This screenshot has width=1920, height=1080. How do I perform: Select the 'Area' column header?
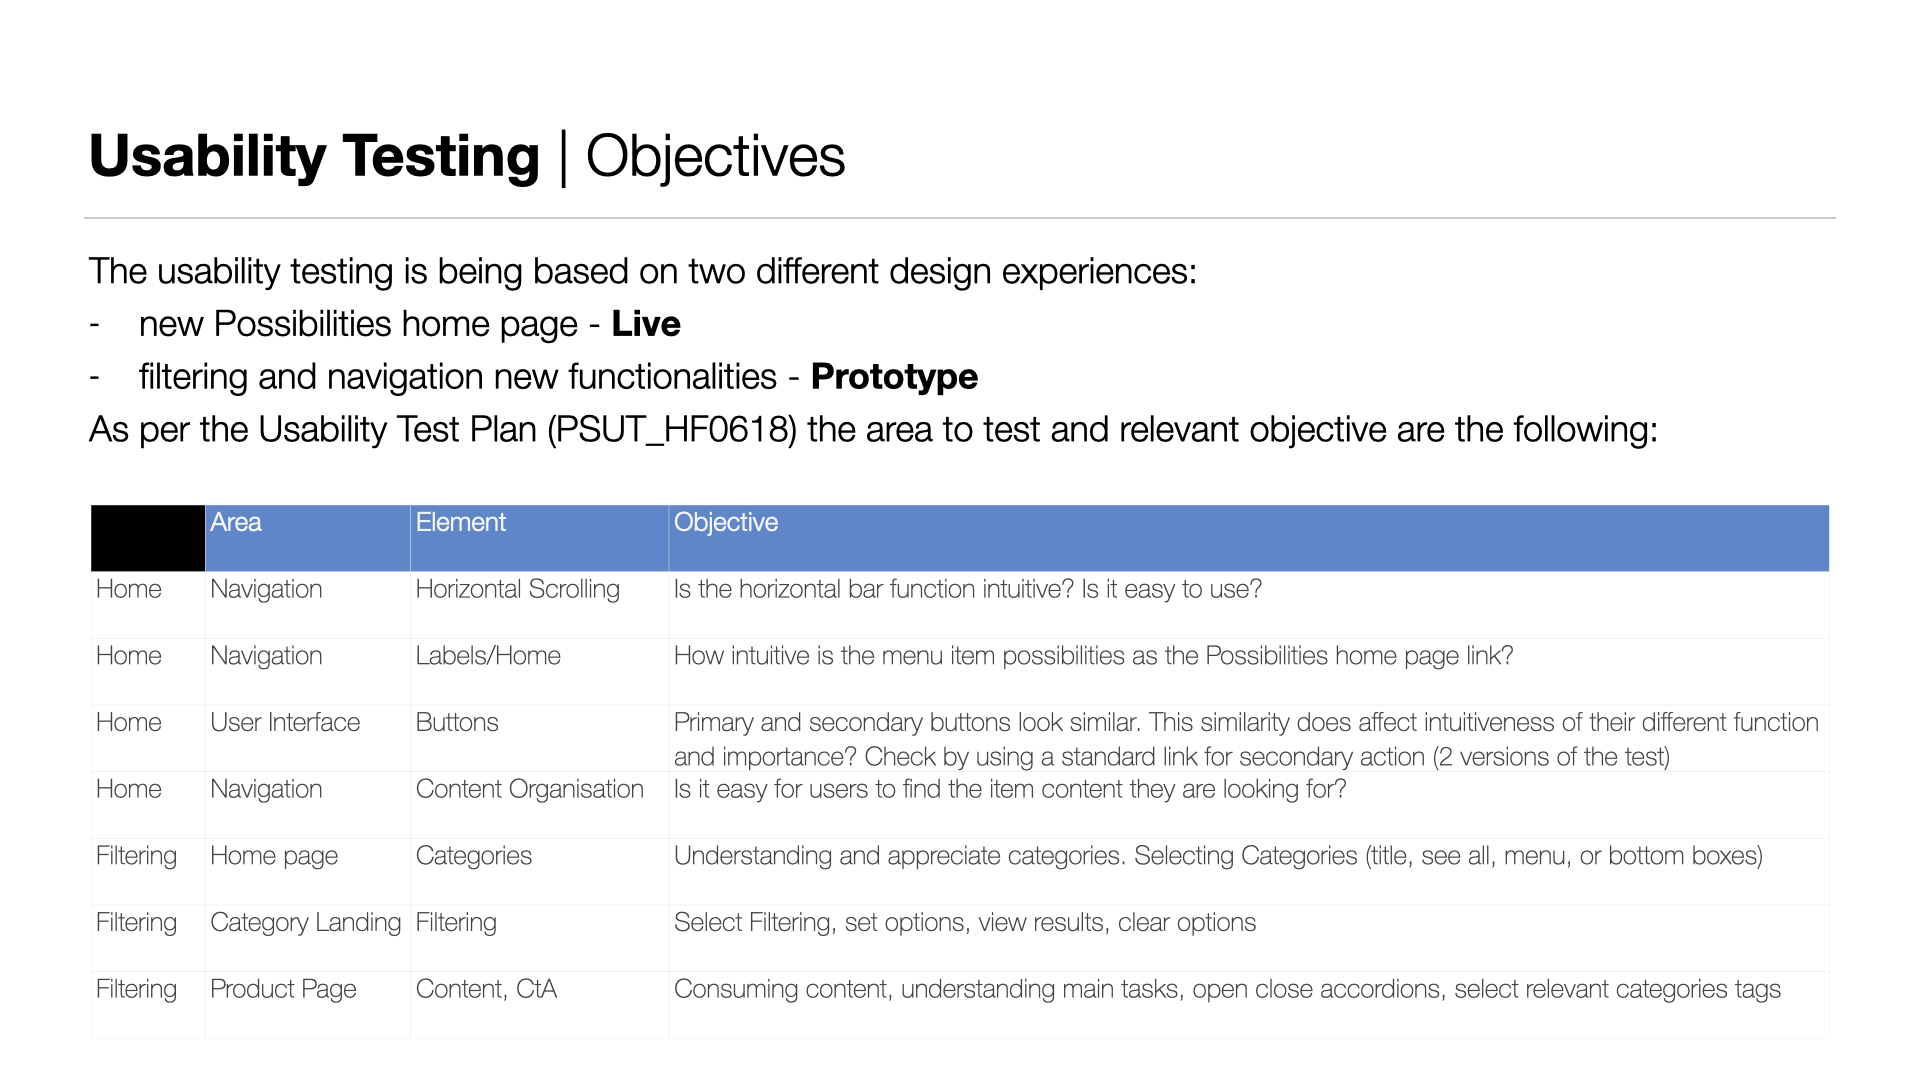coord(236,522)
